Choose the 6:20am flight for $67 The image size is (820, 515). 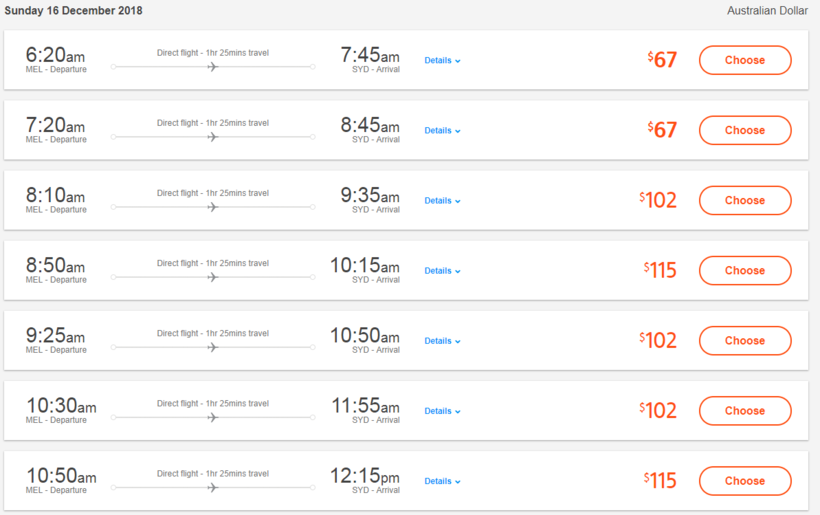745,60
